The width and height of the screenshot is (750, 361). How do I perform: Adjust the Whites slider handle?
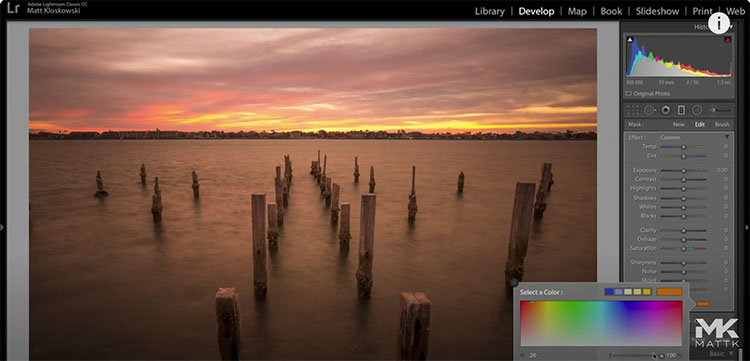click(684, 207)
